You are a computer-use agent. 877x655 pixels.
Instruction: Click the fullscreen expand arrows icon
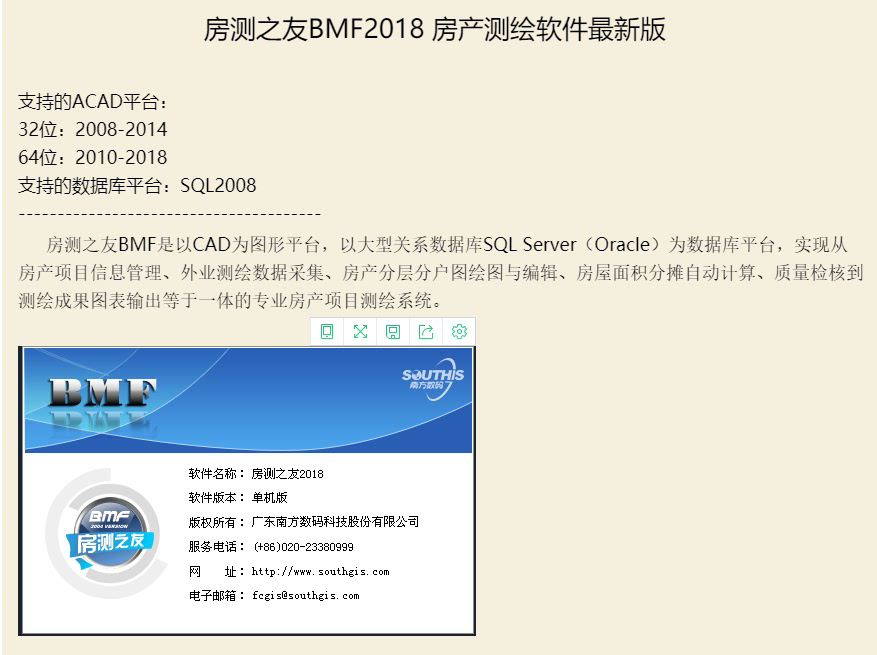360,332
